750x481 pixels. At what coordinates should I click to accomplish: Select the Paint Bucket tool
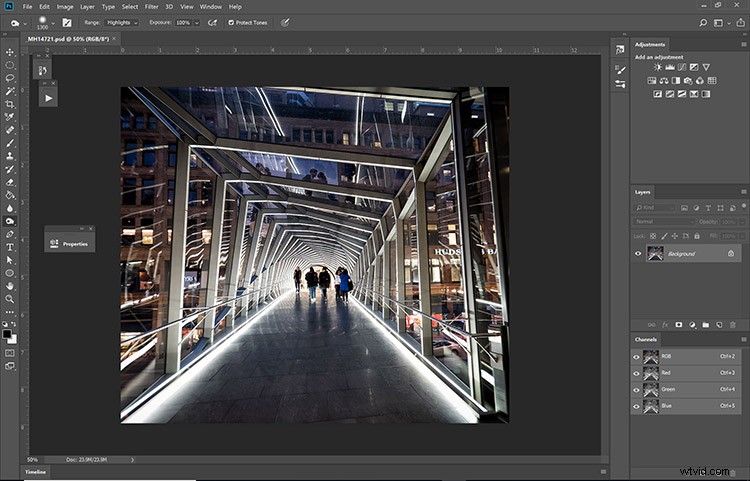[x=10, y=195]
